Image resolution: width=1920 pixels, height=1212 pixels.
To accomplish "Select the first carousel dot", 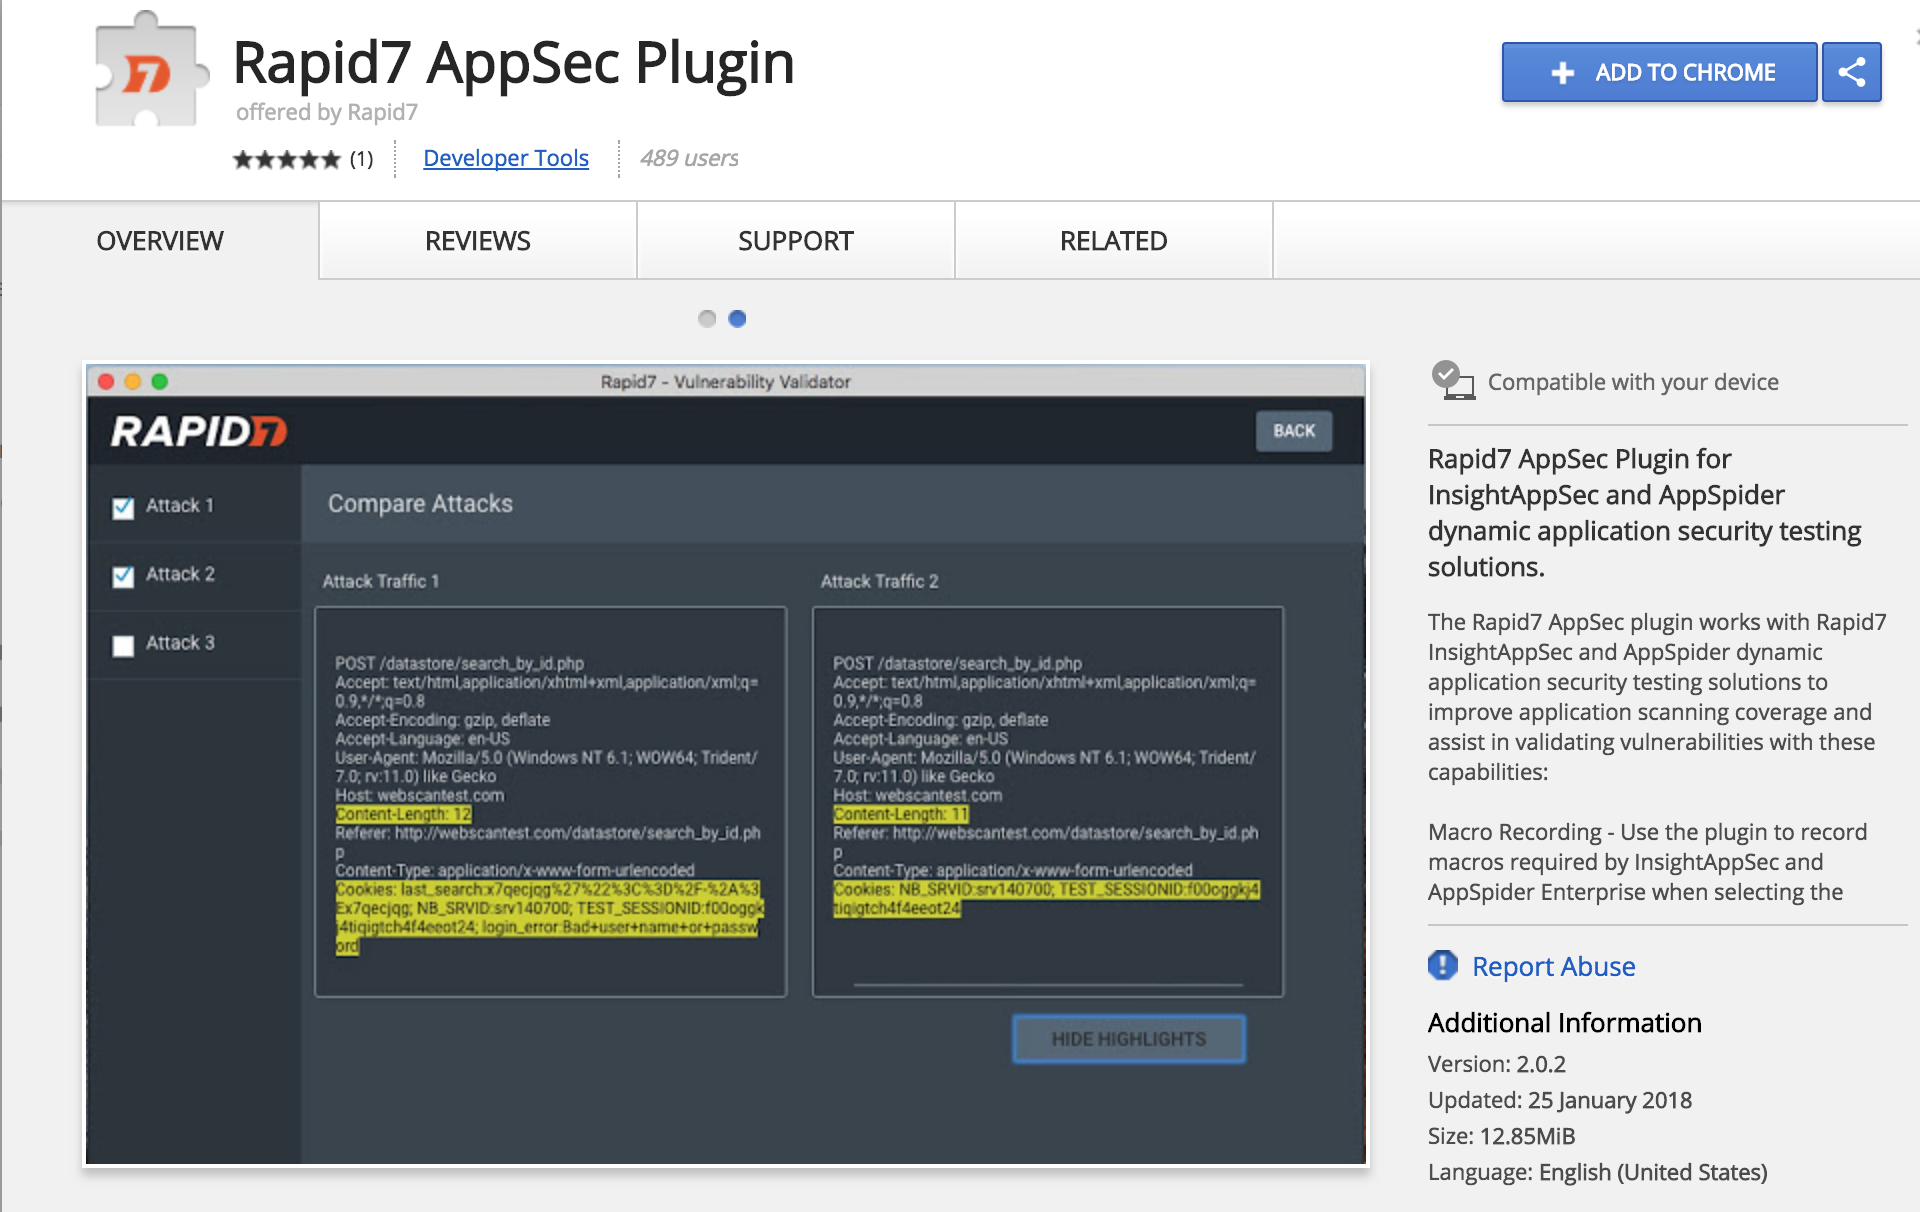I will [707, 319].
